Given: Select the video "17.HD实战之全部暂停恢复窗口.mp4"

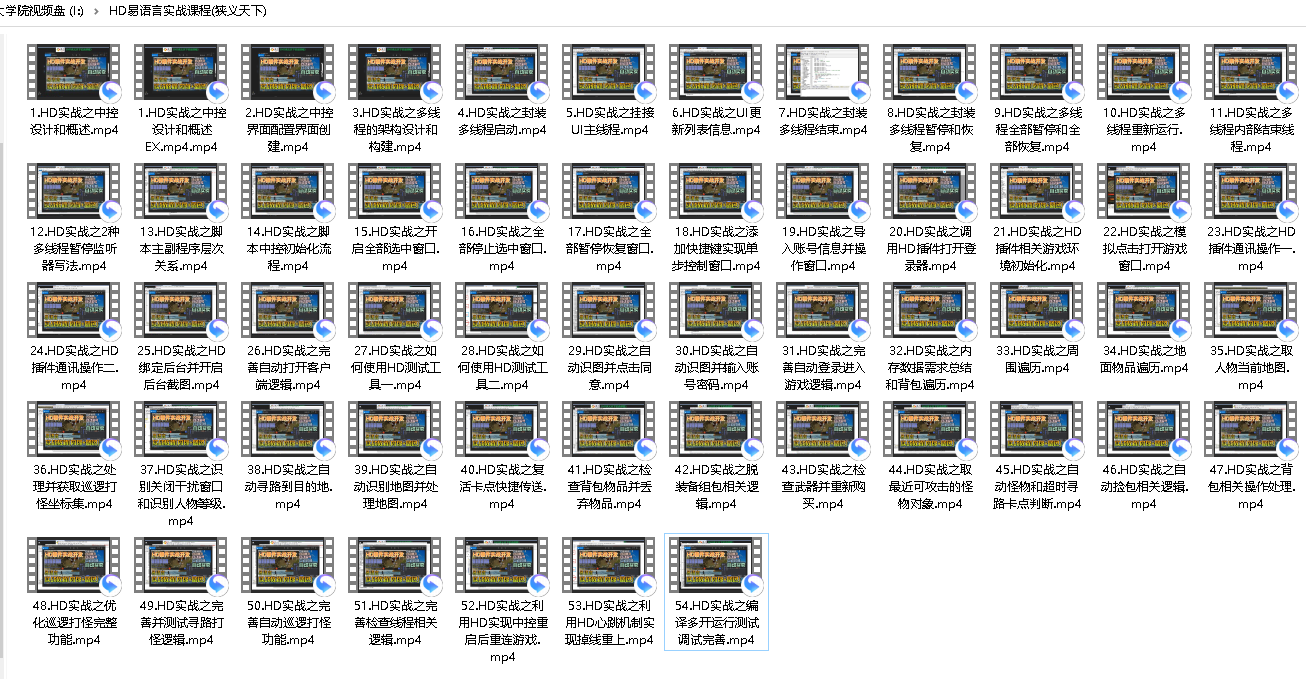Looking at the screenshot, I should click(x=608, y=193).
